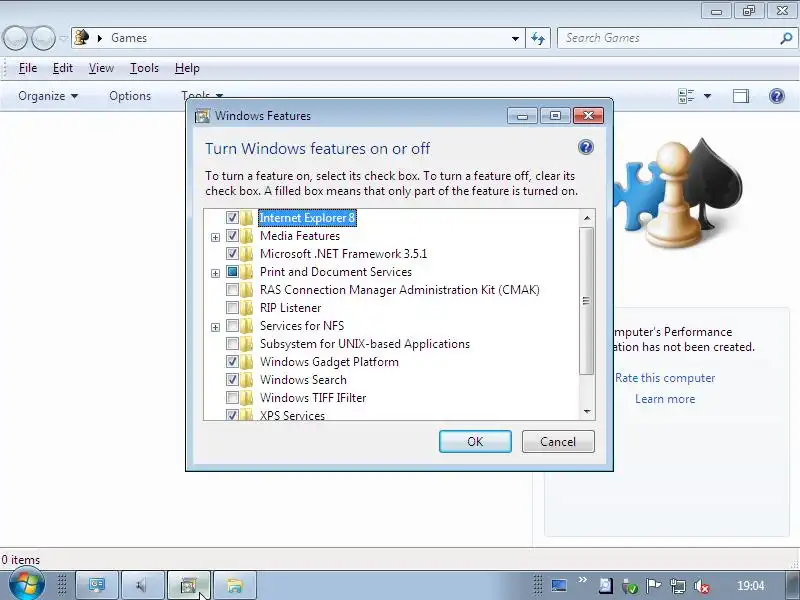Open the Organize dropdown in Games toolbar

(48, 96)
